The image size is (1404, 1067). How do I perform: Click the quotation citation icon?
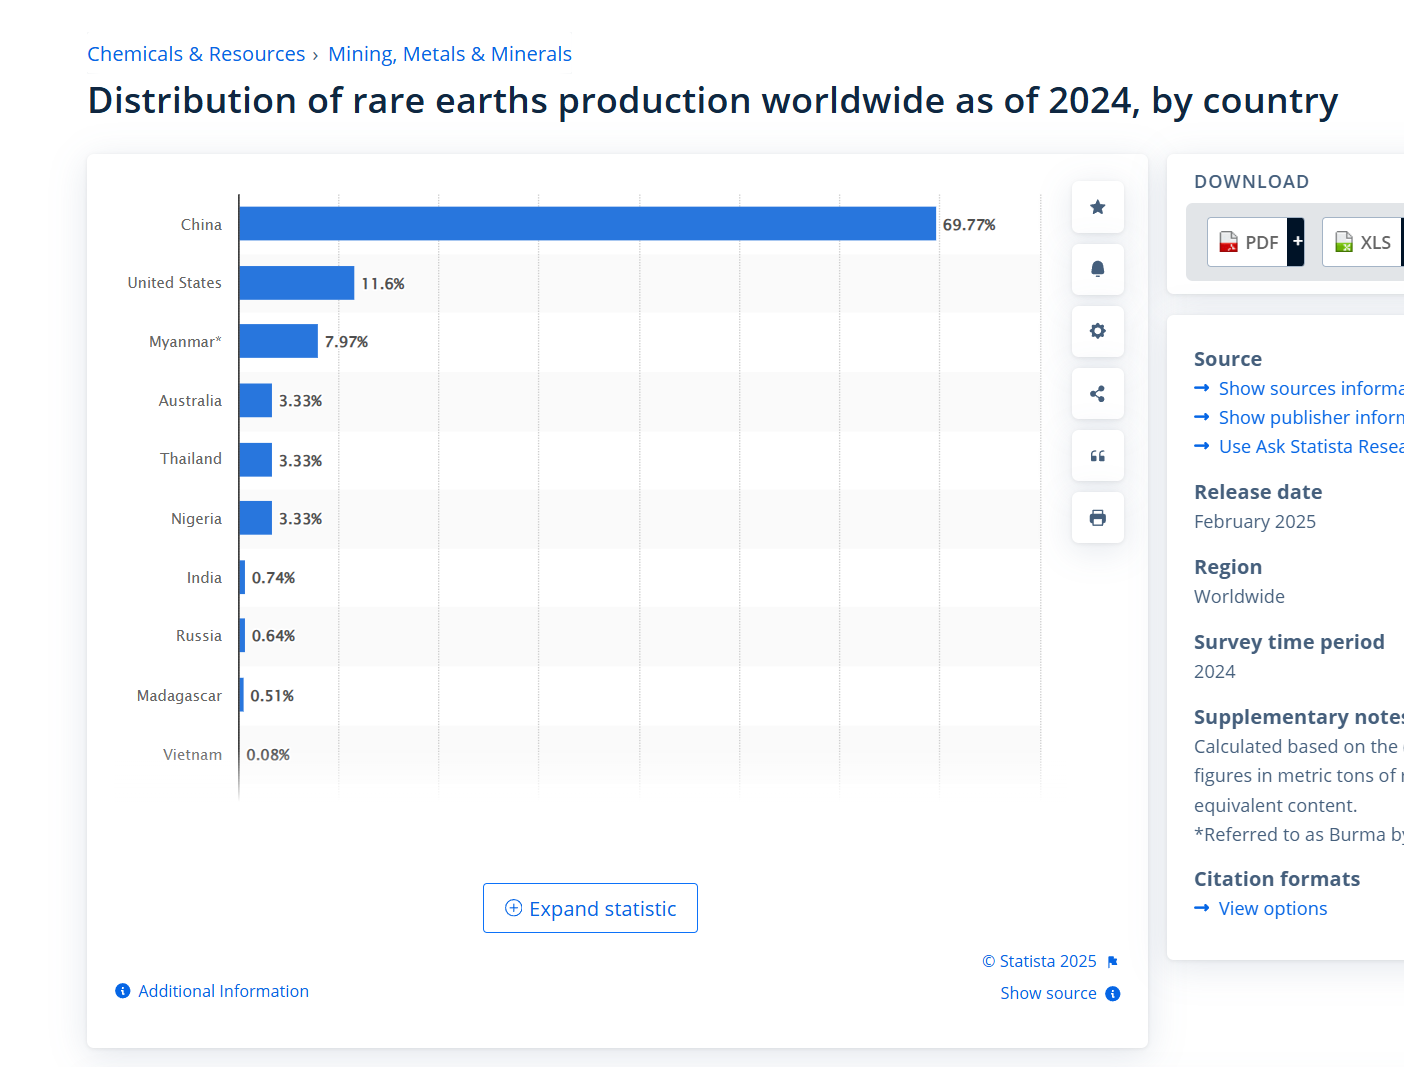pyautogui.click(x=1098, y=456)
